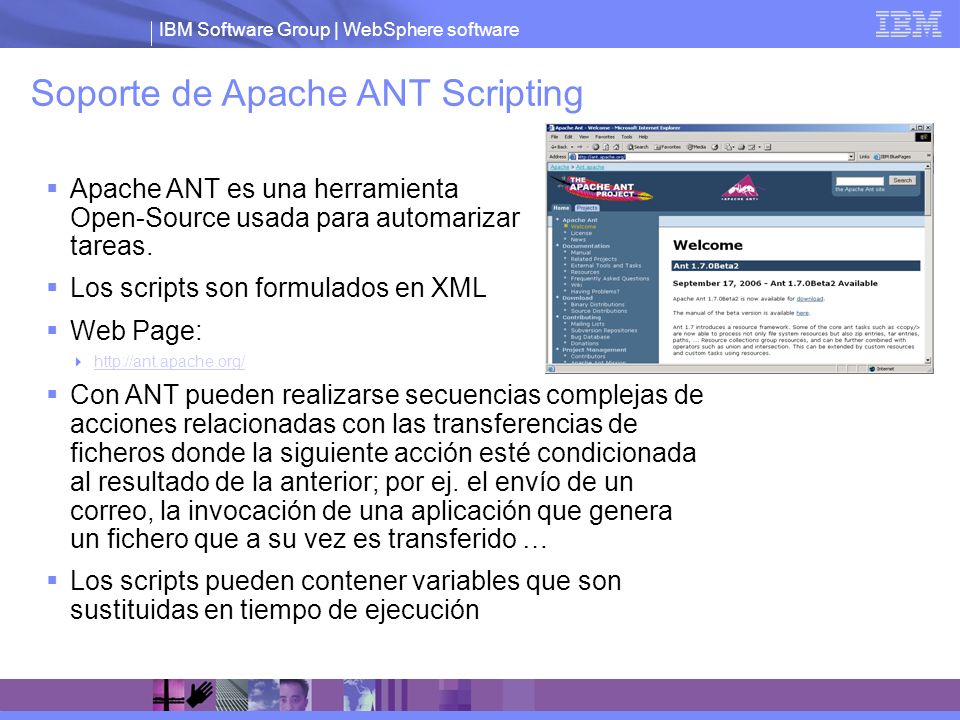Image resolution: width=960 pixels, height=720 pixels.
Task: Open the View menu in Internet Explorer
Action: 584,137
